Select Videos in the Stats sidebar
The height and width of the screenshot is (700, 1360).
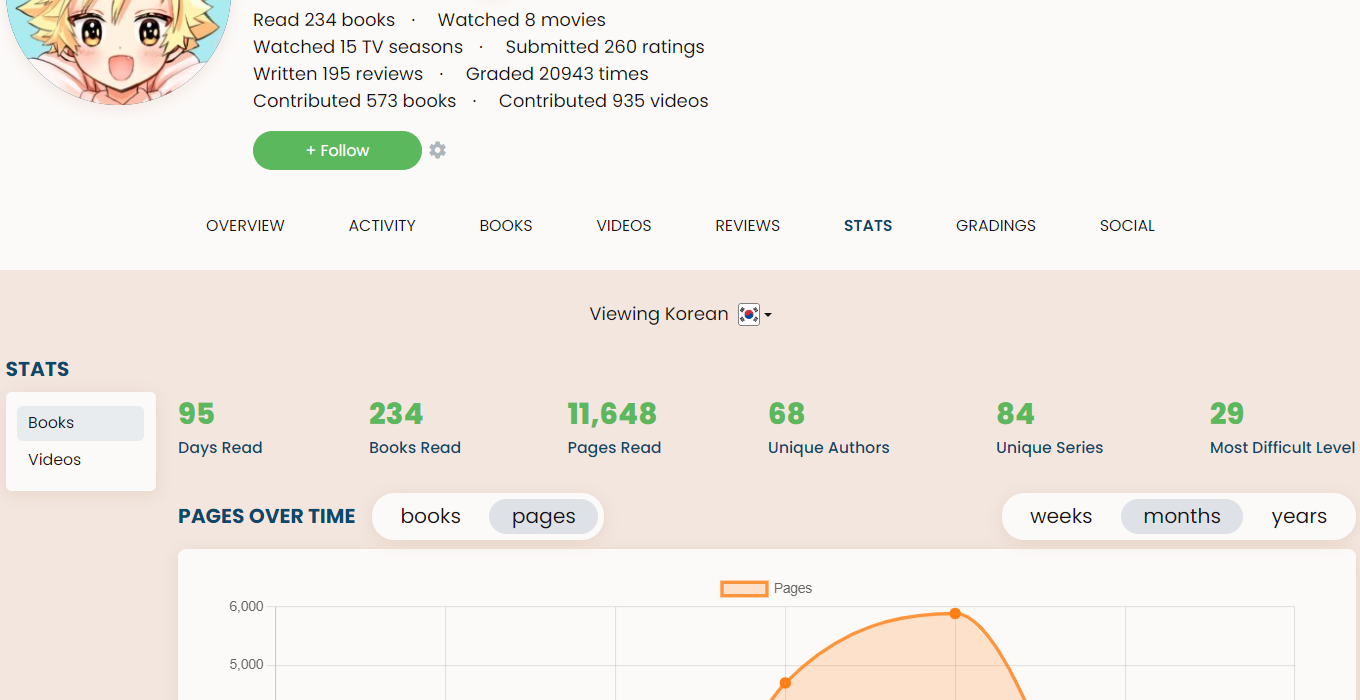point(80,460)
